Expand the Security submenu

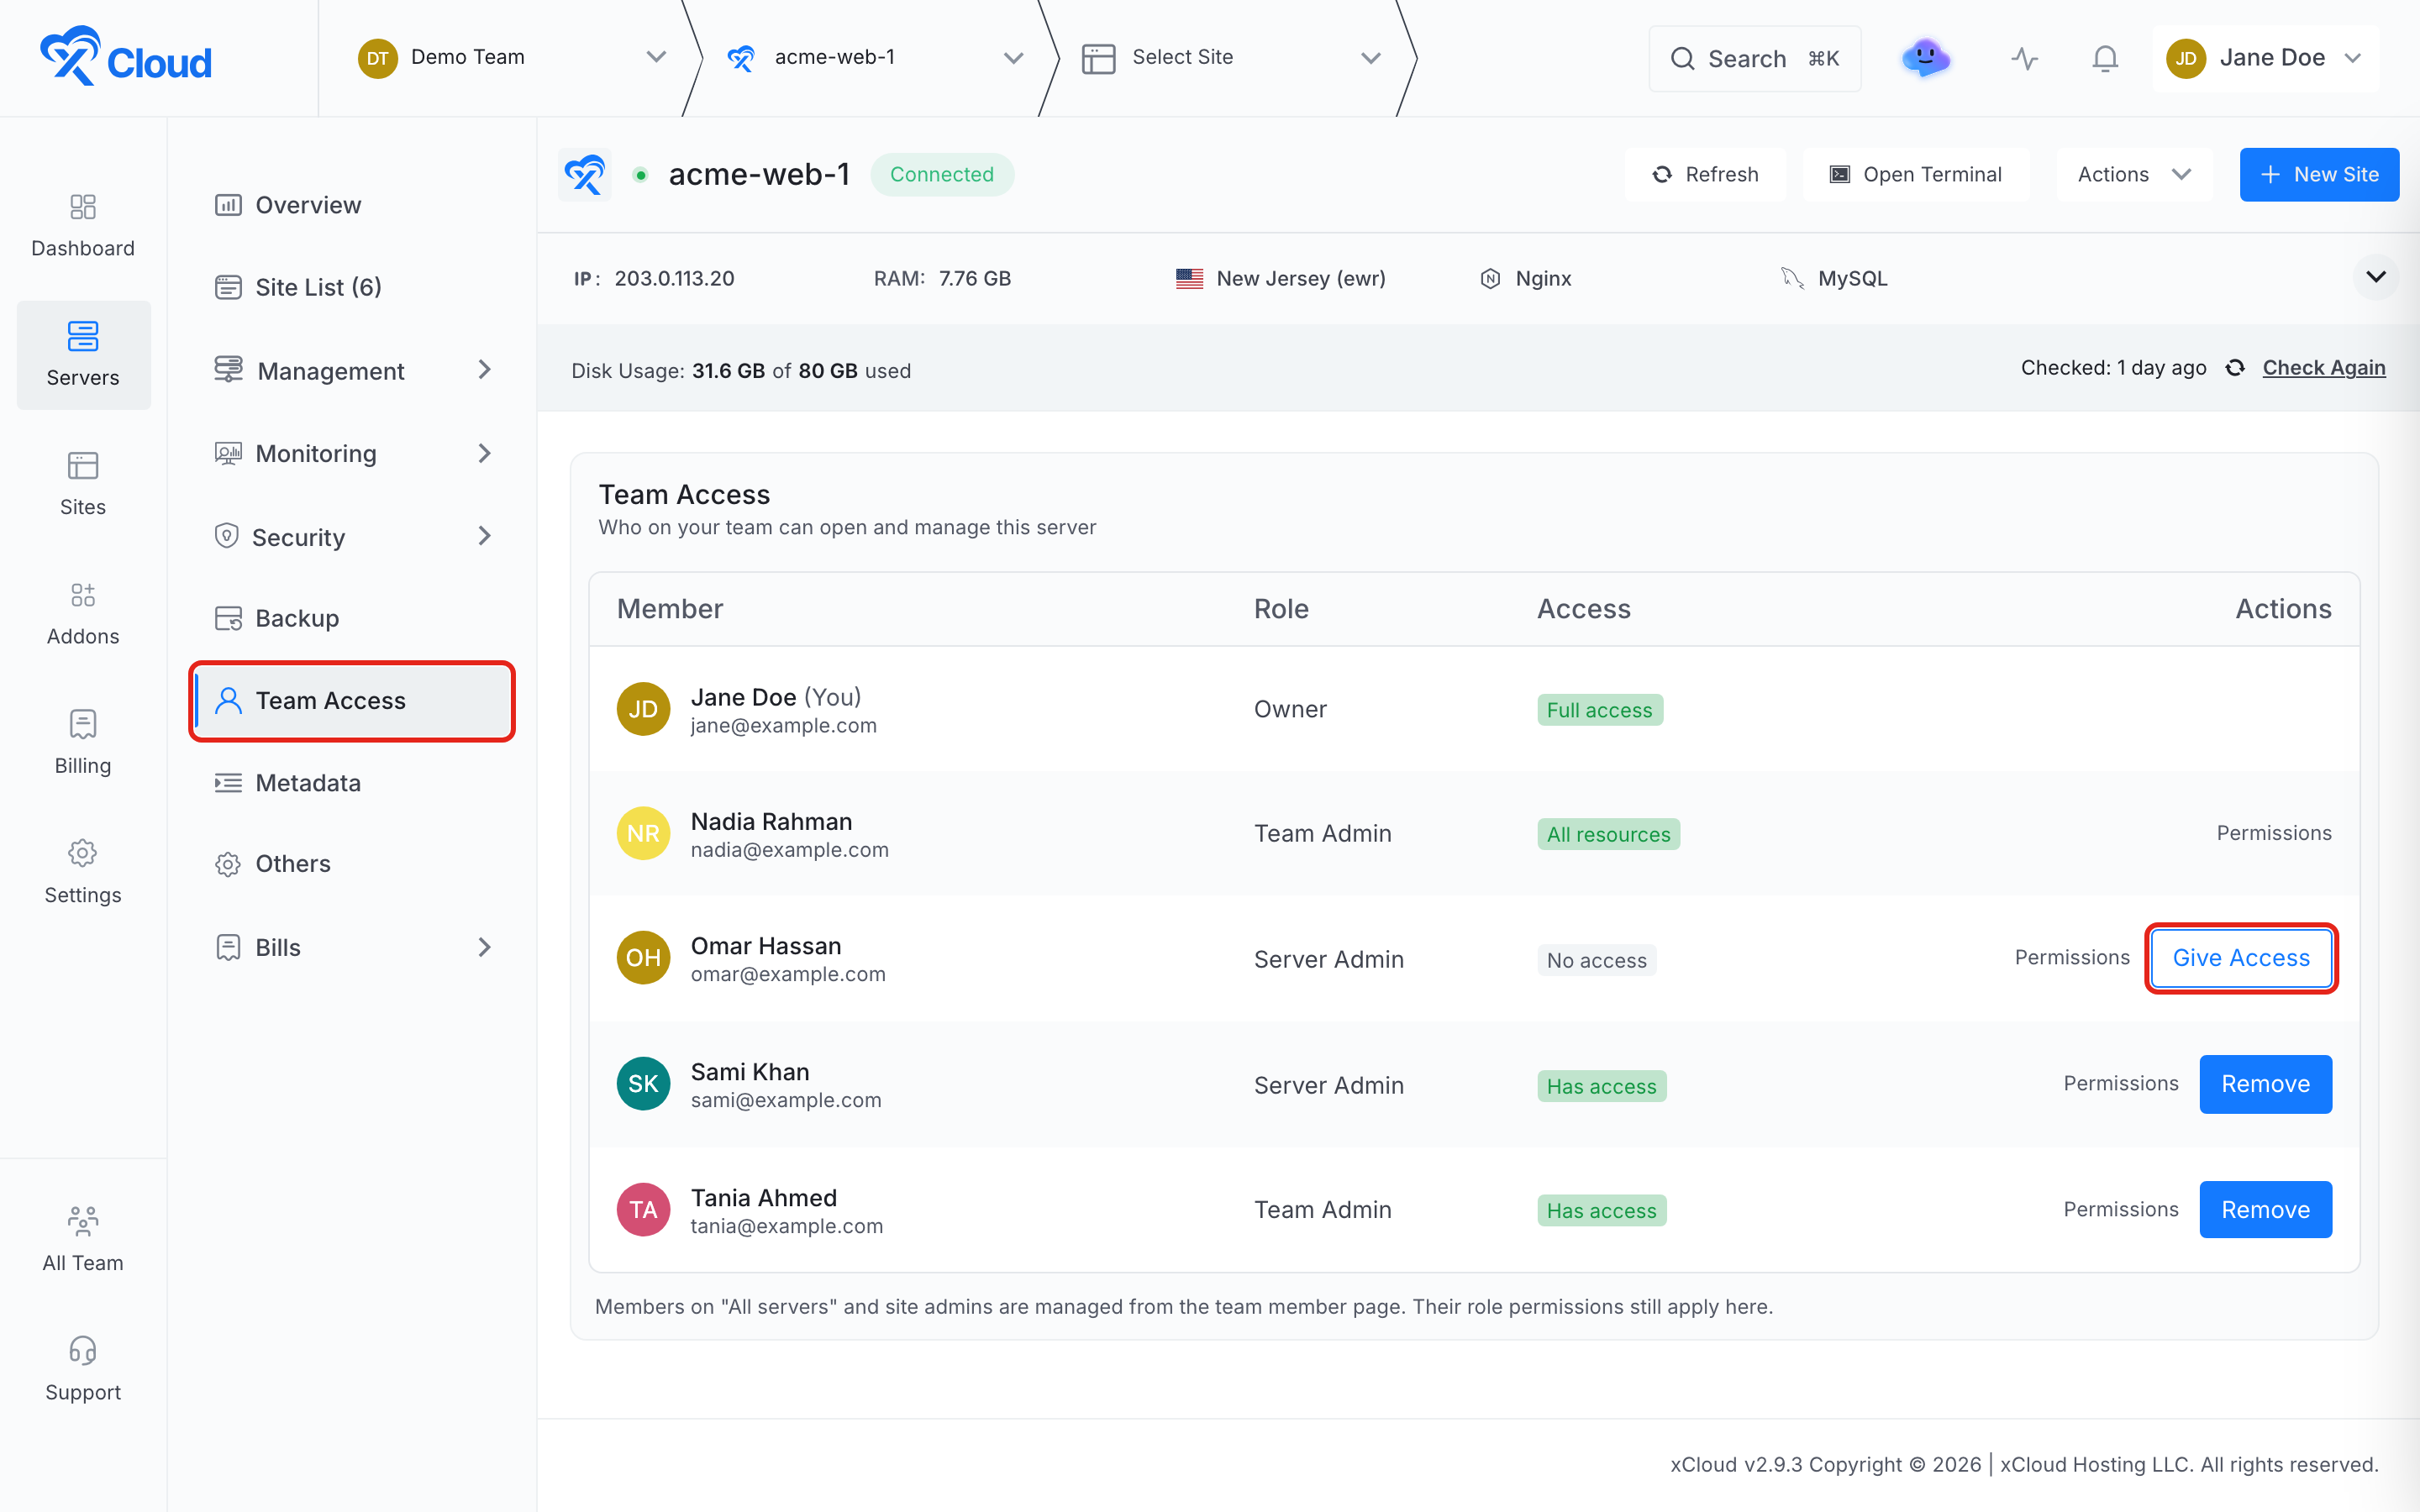[x=485, y=536]
